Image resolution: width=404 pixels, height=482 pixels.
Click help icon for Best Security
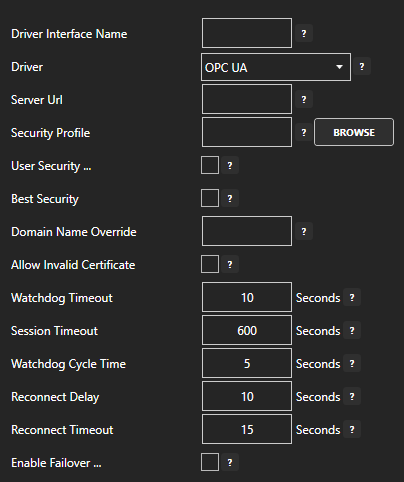click(230, 199)
